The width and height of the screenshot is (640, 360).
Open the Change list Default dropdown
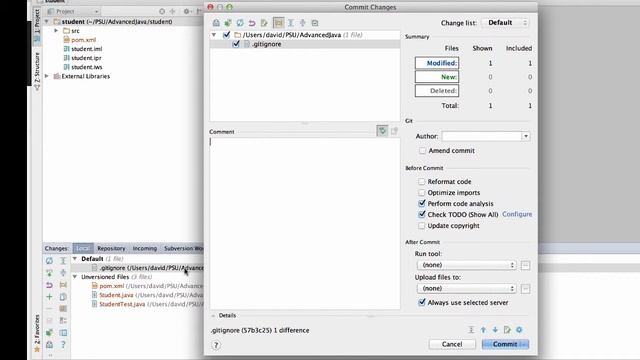(505, 23)
